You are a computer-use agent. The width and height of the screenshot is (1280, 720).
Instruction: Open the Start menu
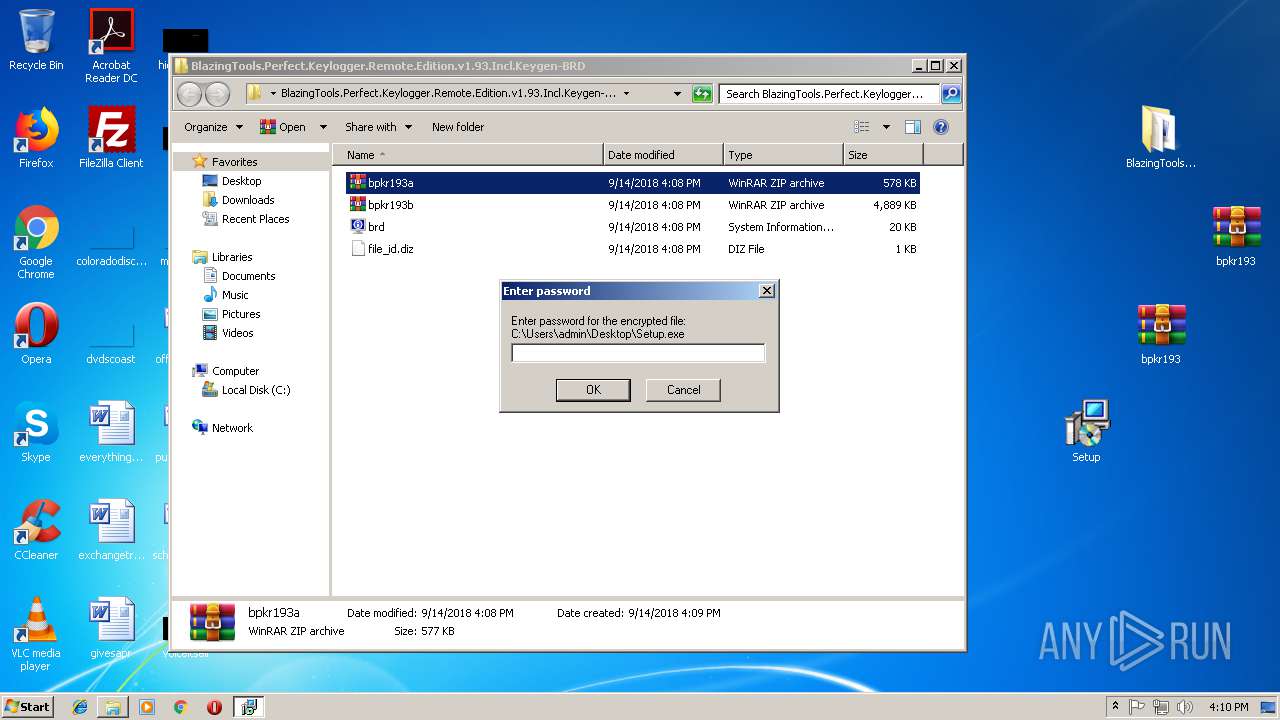[28, 707]
